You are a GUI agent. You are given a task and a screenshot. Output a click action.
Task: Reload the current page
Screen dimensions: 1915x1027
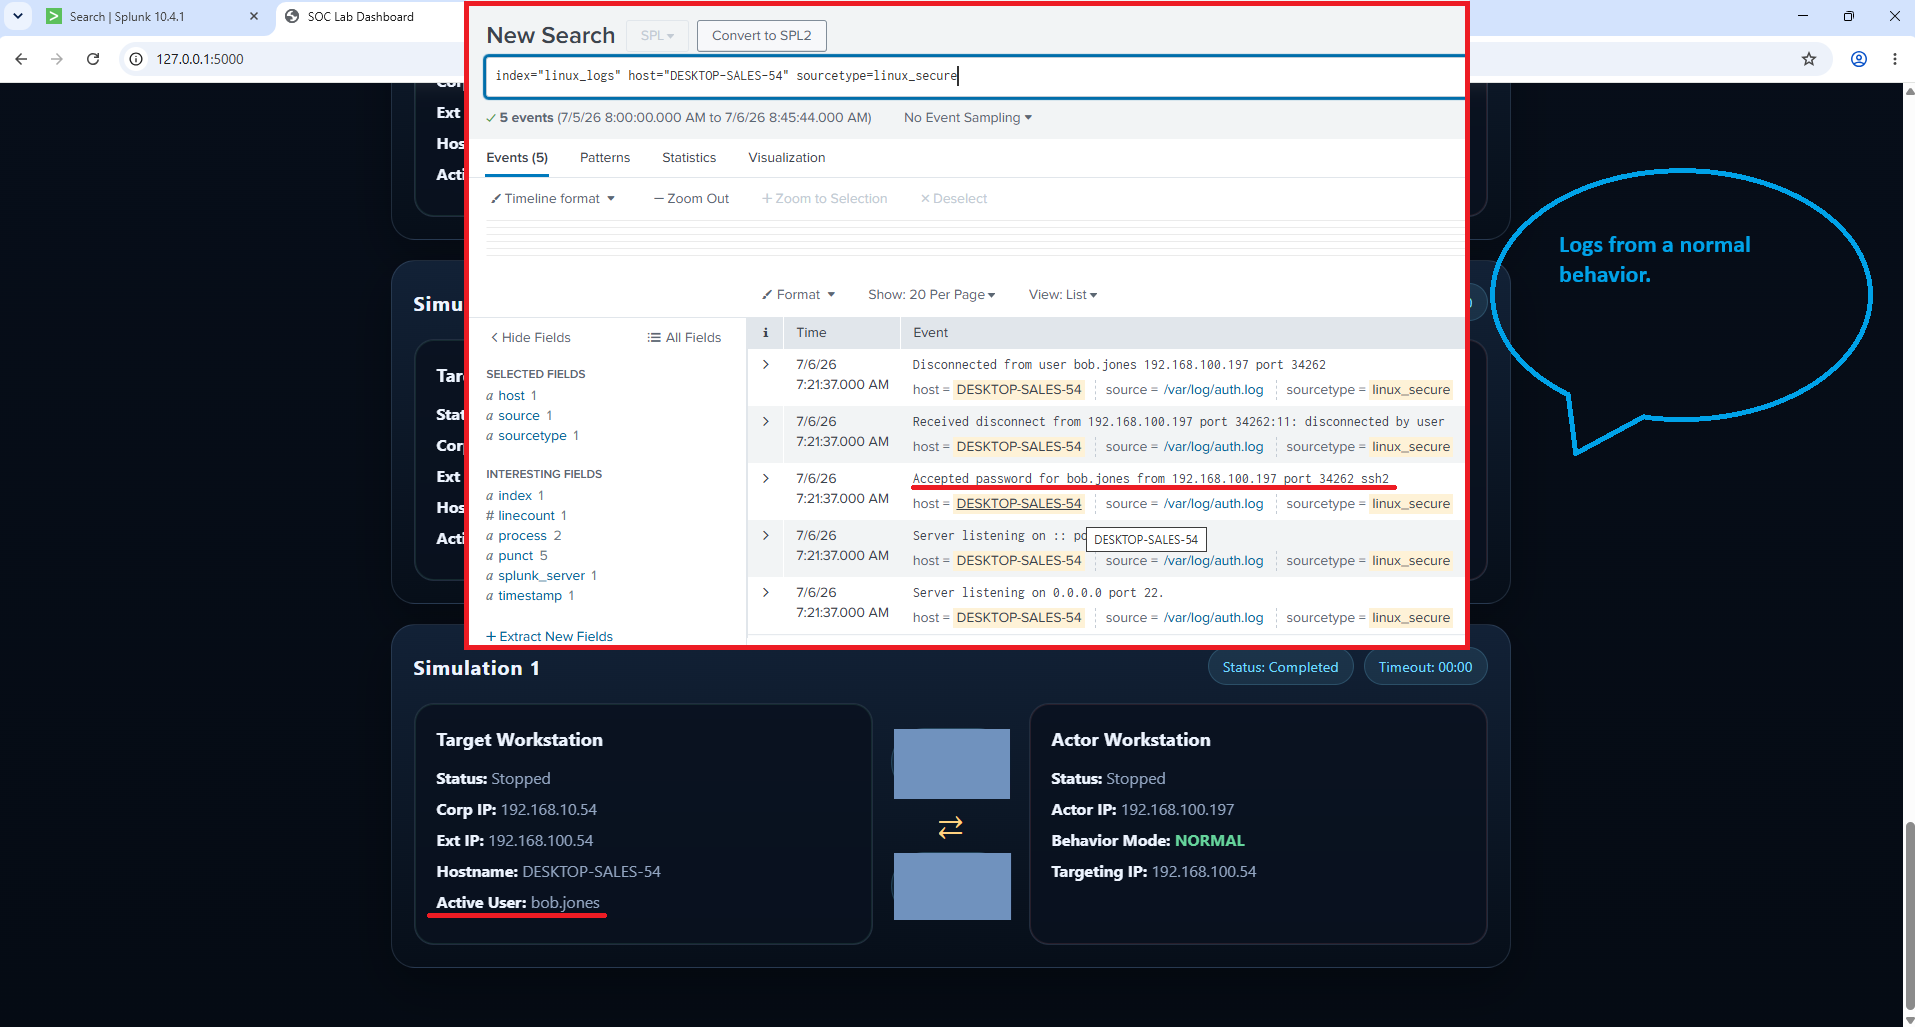coord(93,59)
